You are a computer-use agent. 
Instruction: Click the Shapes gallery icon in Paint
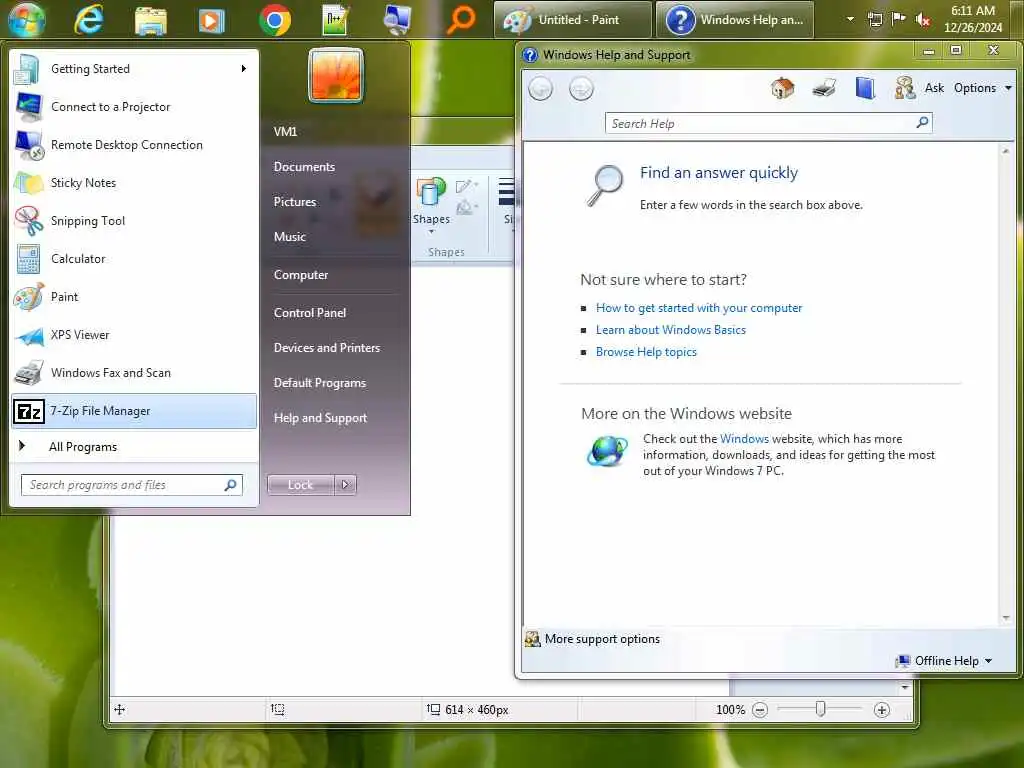coord(430,193)
